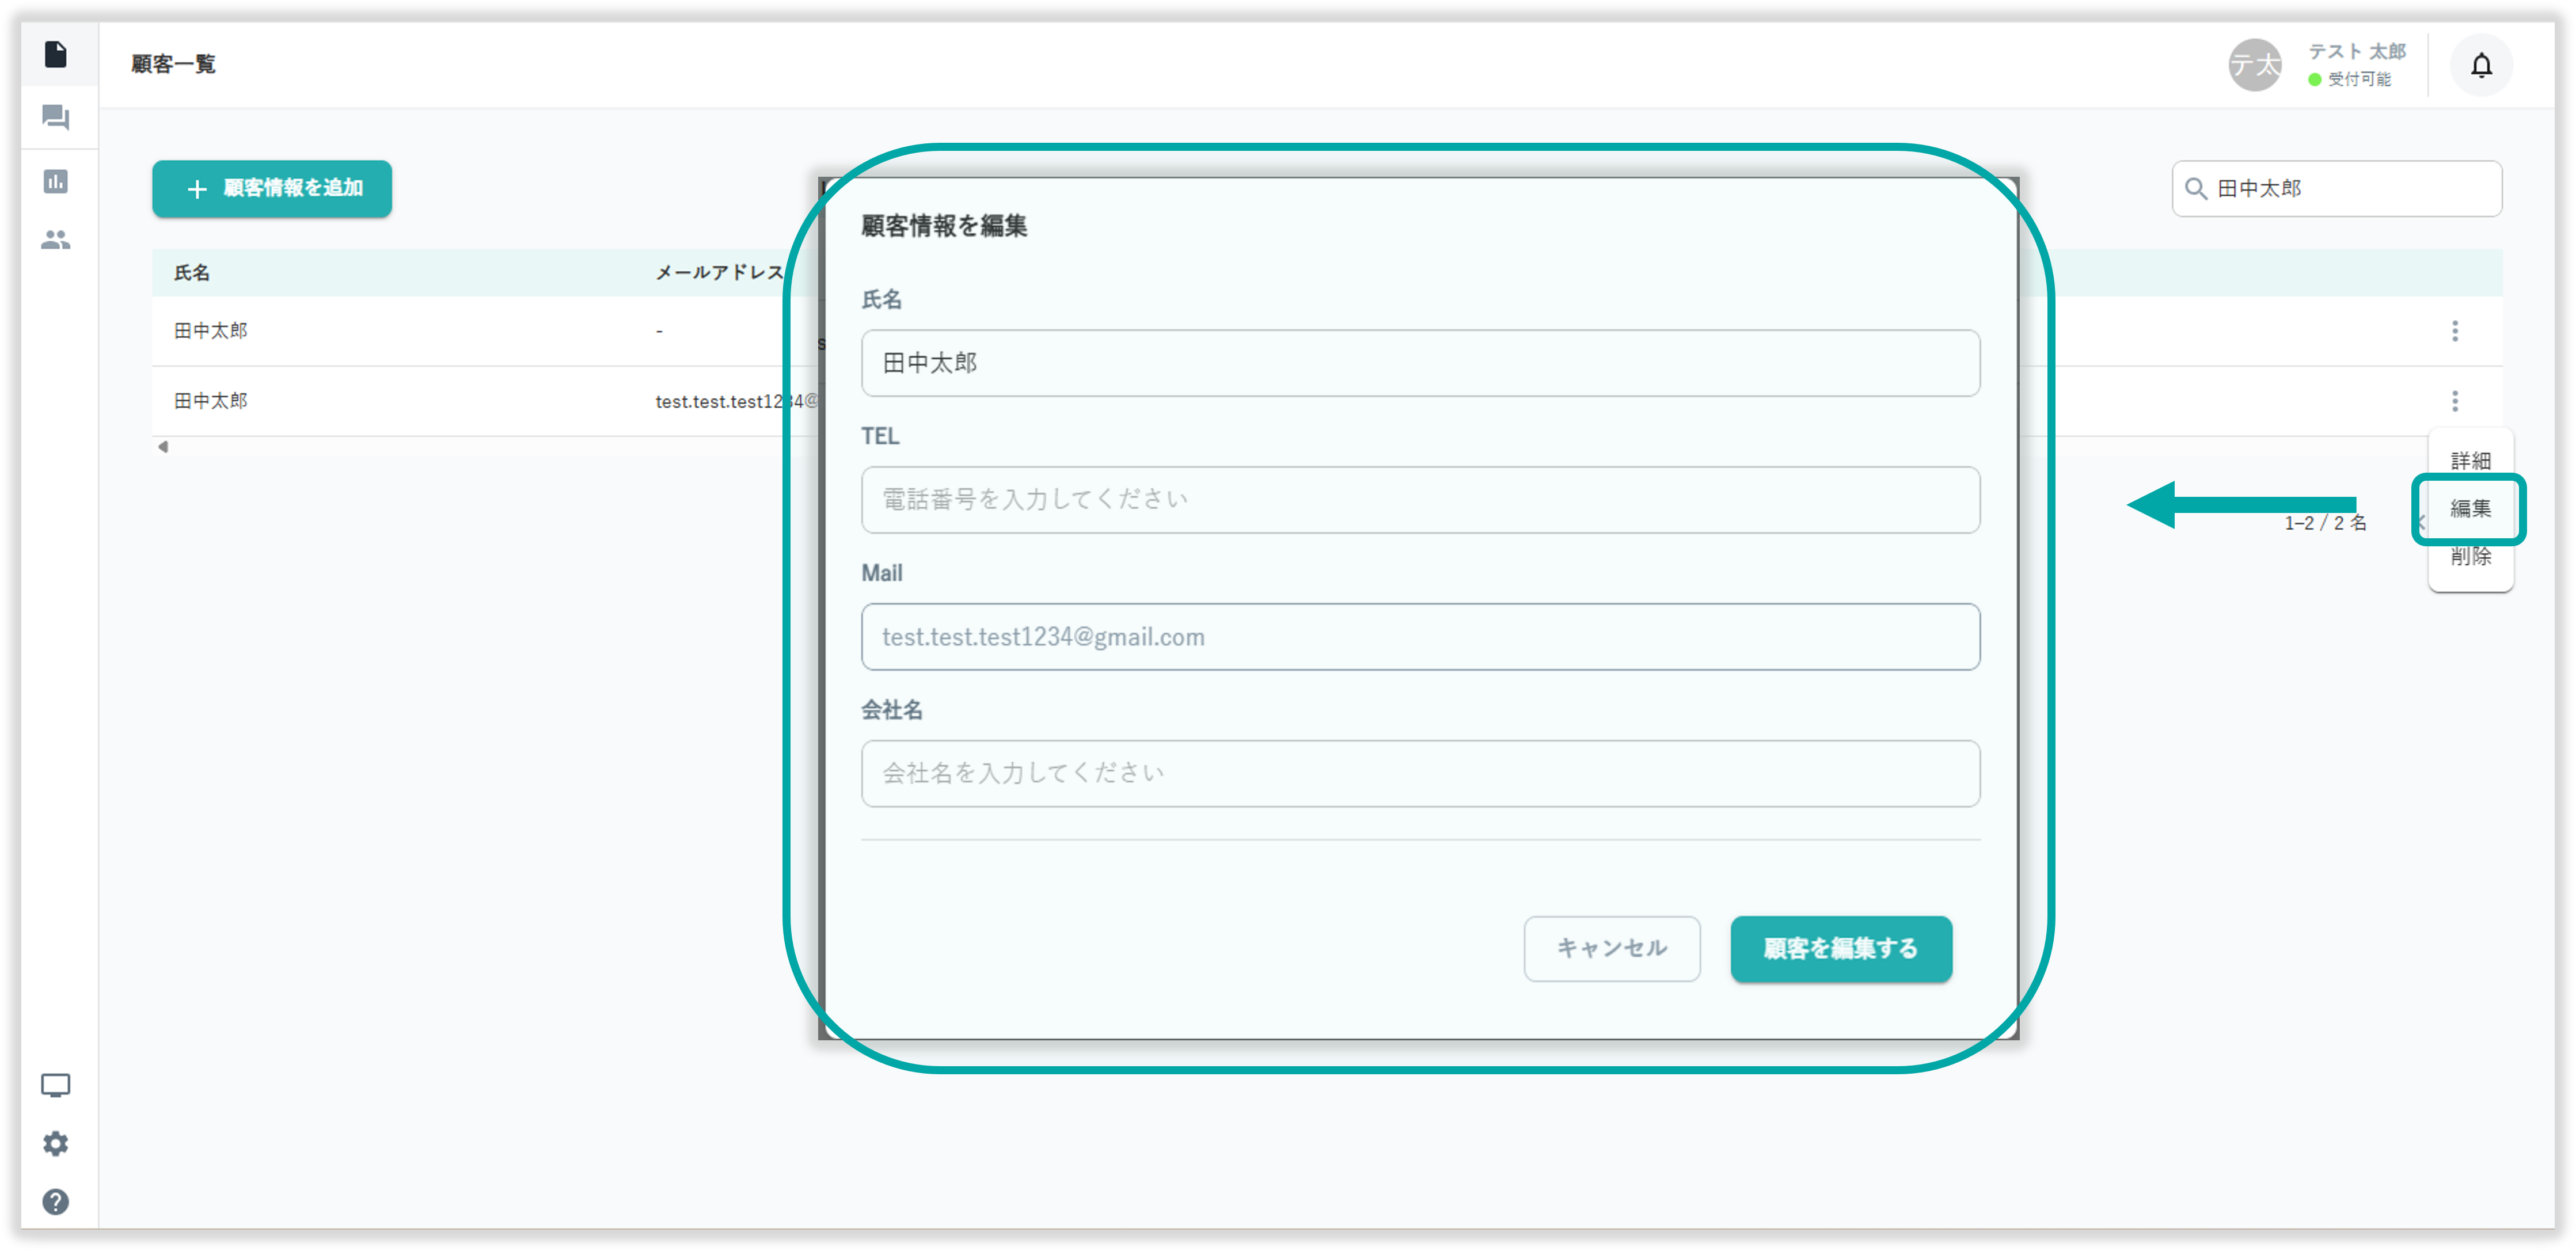
Task: Open three-dot menu for first 田中太郎 row
Action: pos(2454,331)
